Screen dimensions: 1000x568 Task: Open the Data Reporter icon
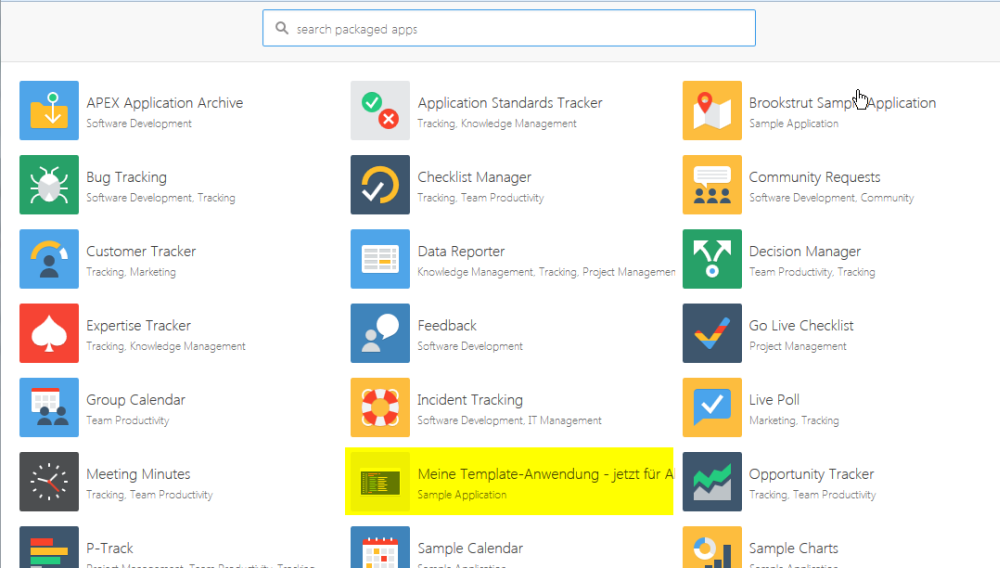point(380,259)
